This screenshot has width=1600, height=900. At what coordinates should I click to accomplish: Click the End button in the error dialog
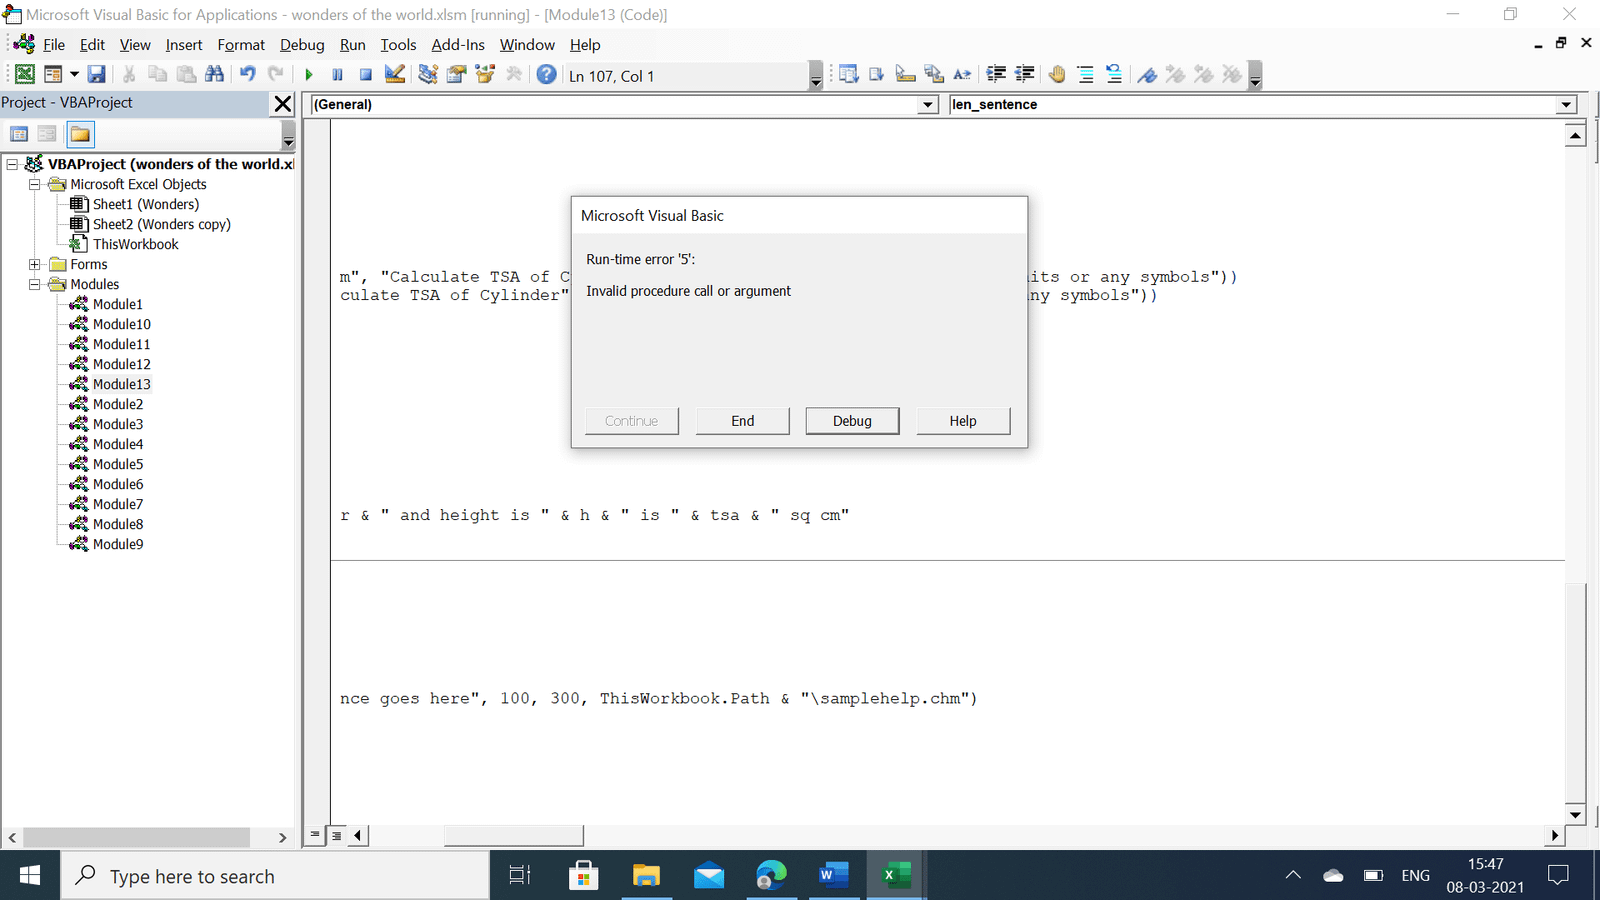pyautogui.click(x=743, y=421)
